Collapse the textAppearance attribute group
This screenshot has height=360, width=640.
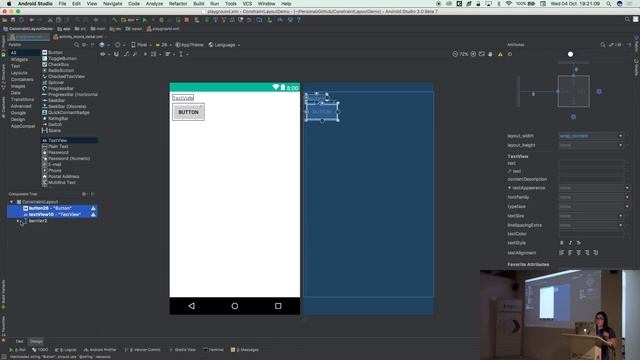click(509, 188)
